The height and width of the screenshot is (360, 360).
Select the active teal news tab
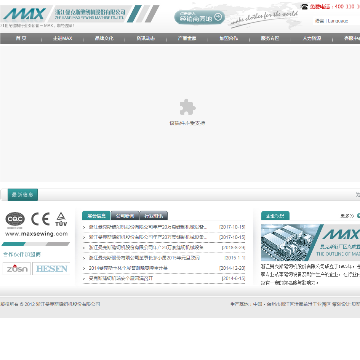tap(96, 216)
